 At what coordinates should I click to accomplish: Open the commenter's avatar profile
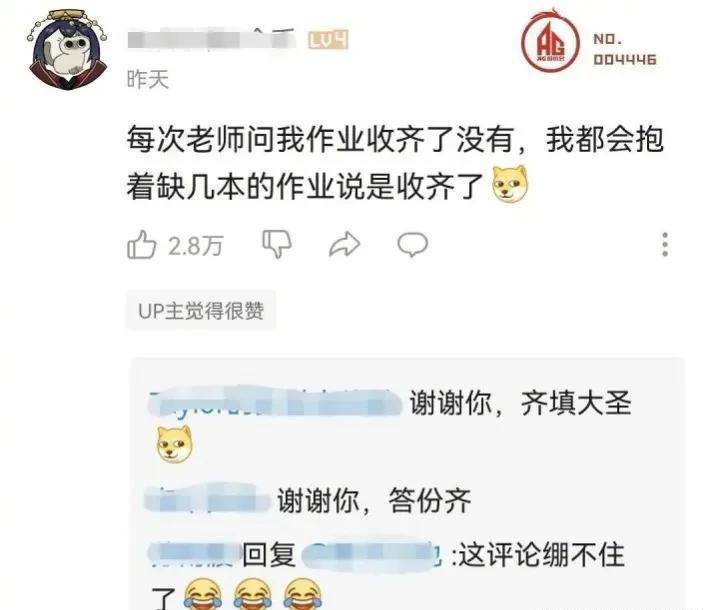[x=67, y=50]
